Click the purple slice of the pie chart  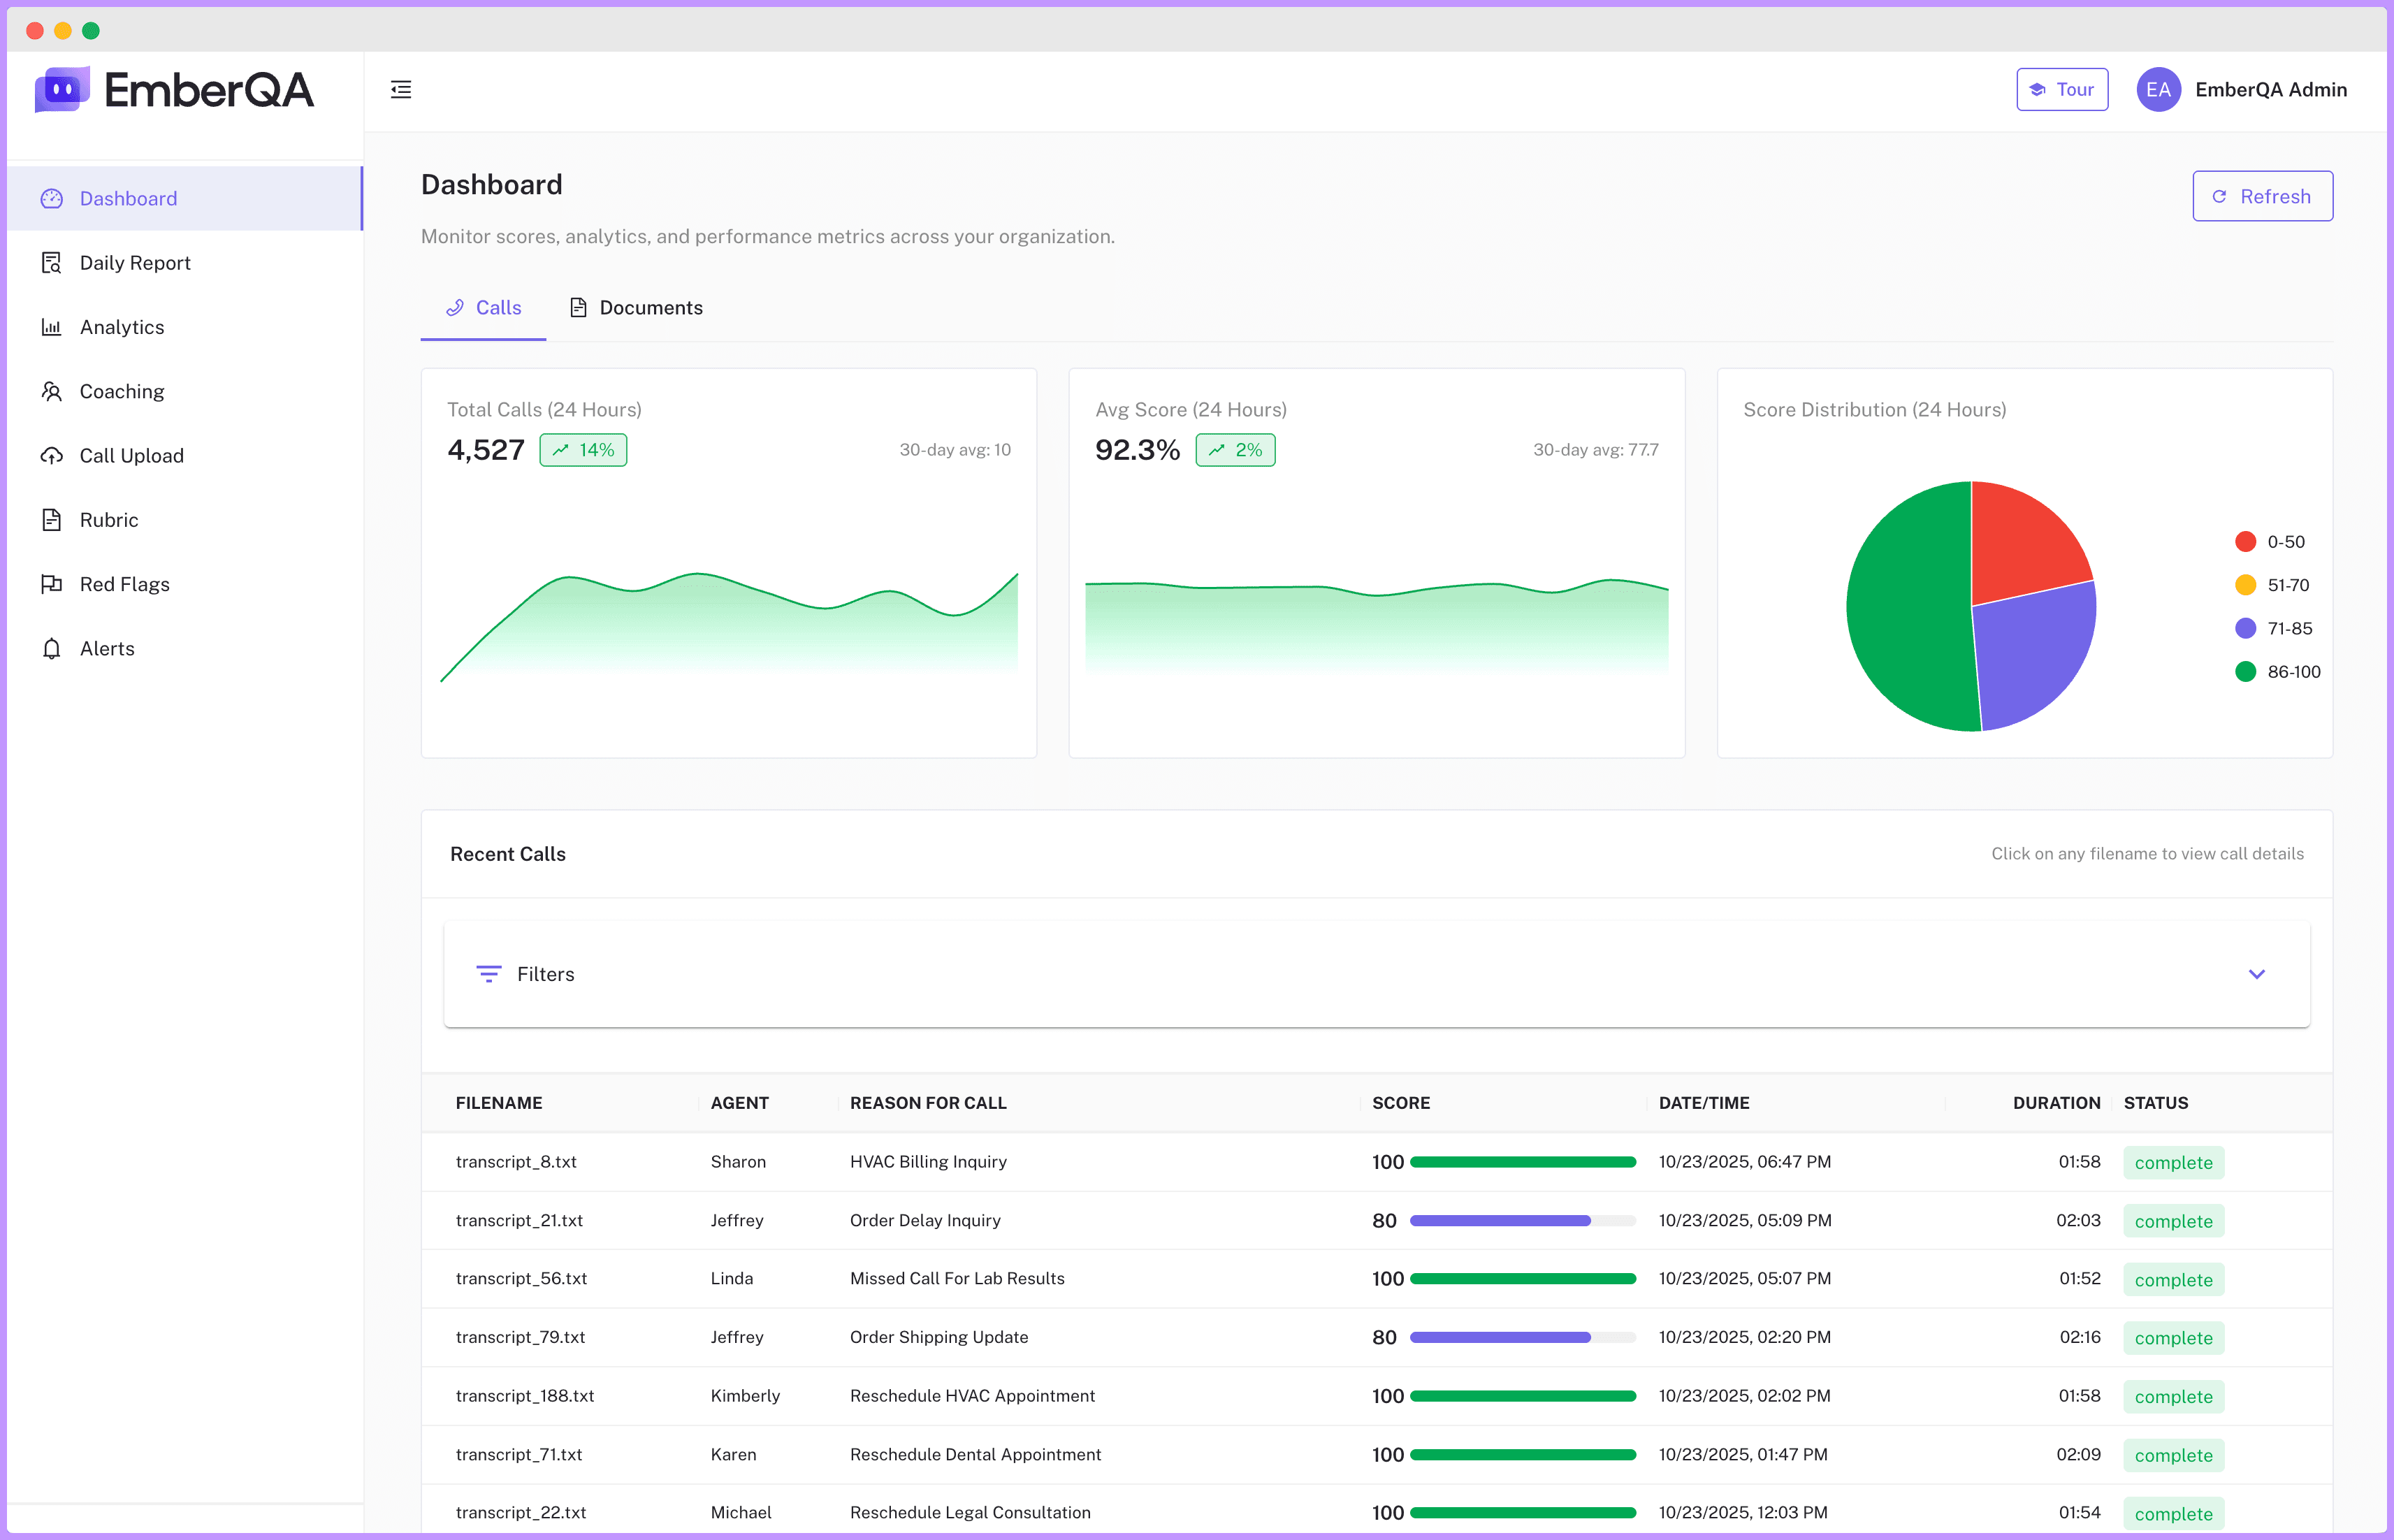point(2035,655)
